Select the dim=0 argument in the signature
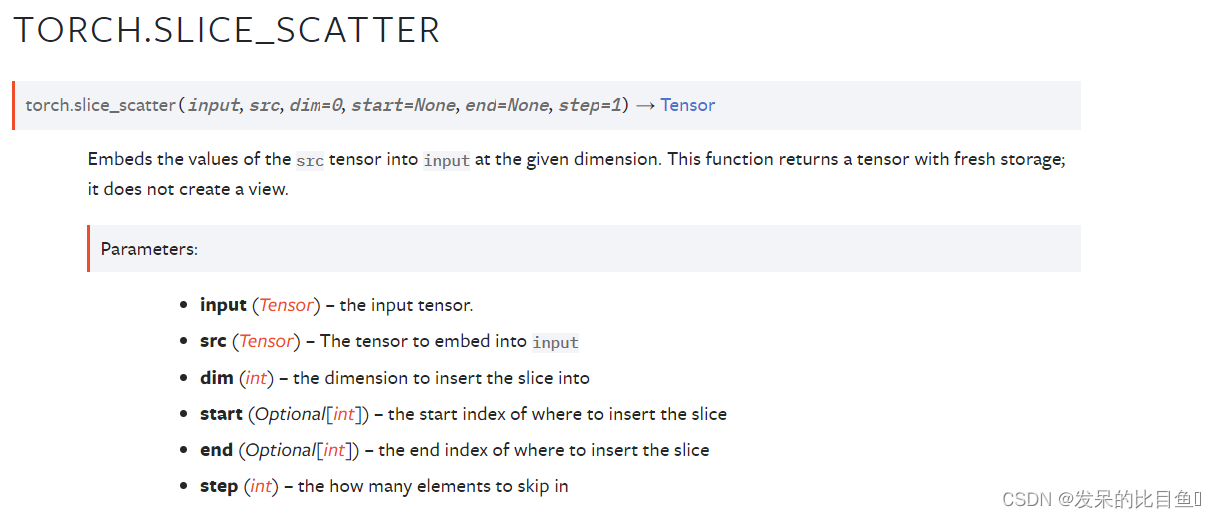 317,105
